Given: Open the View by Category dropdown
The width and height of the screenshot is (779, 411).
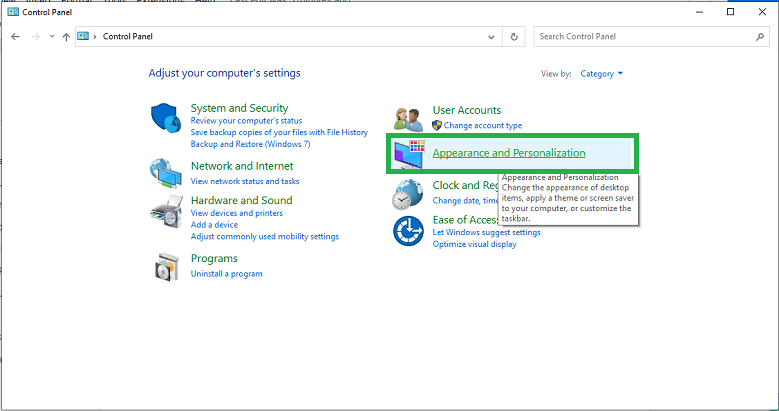Looking at the screenshot, I should click(602, 74).
